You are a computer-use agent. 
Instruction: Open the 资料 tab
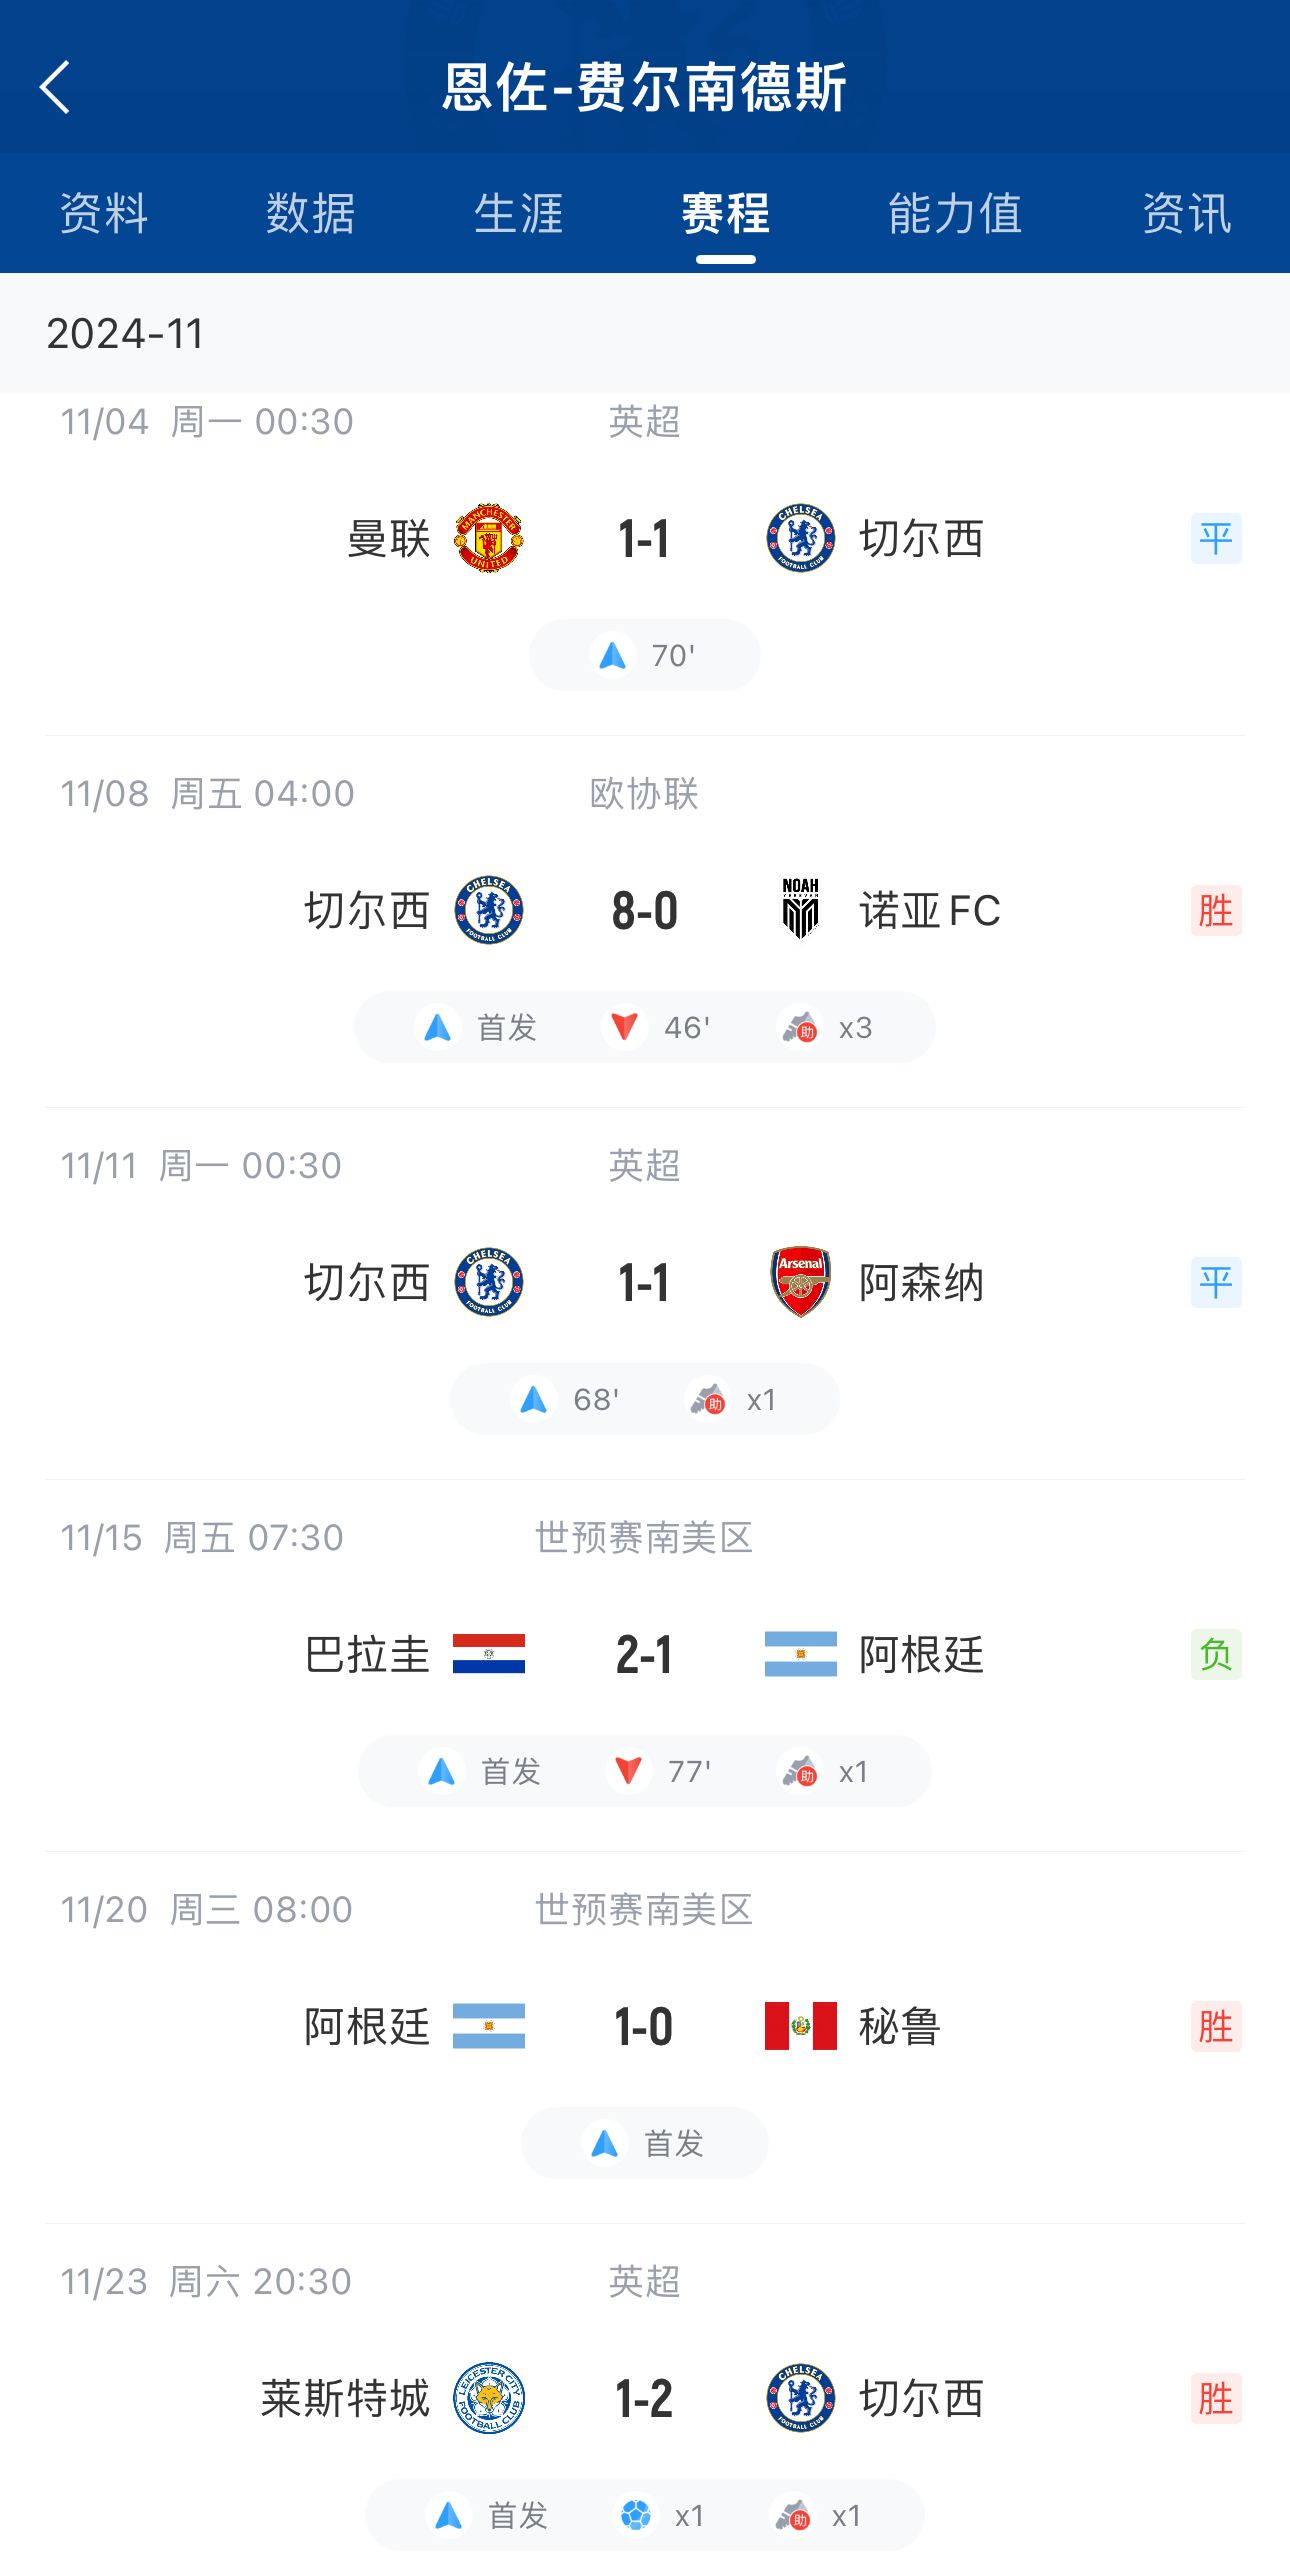104,213
